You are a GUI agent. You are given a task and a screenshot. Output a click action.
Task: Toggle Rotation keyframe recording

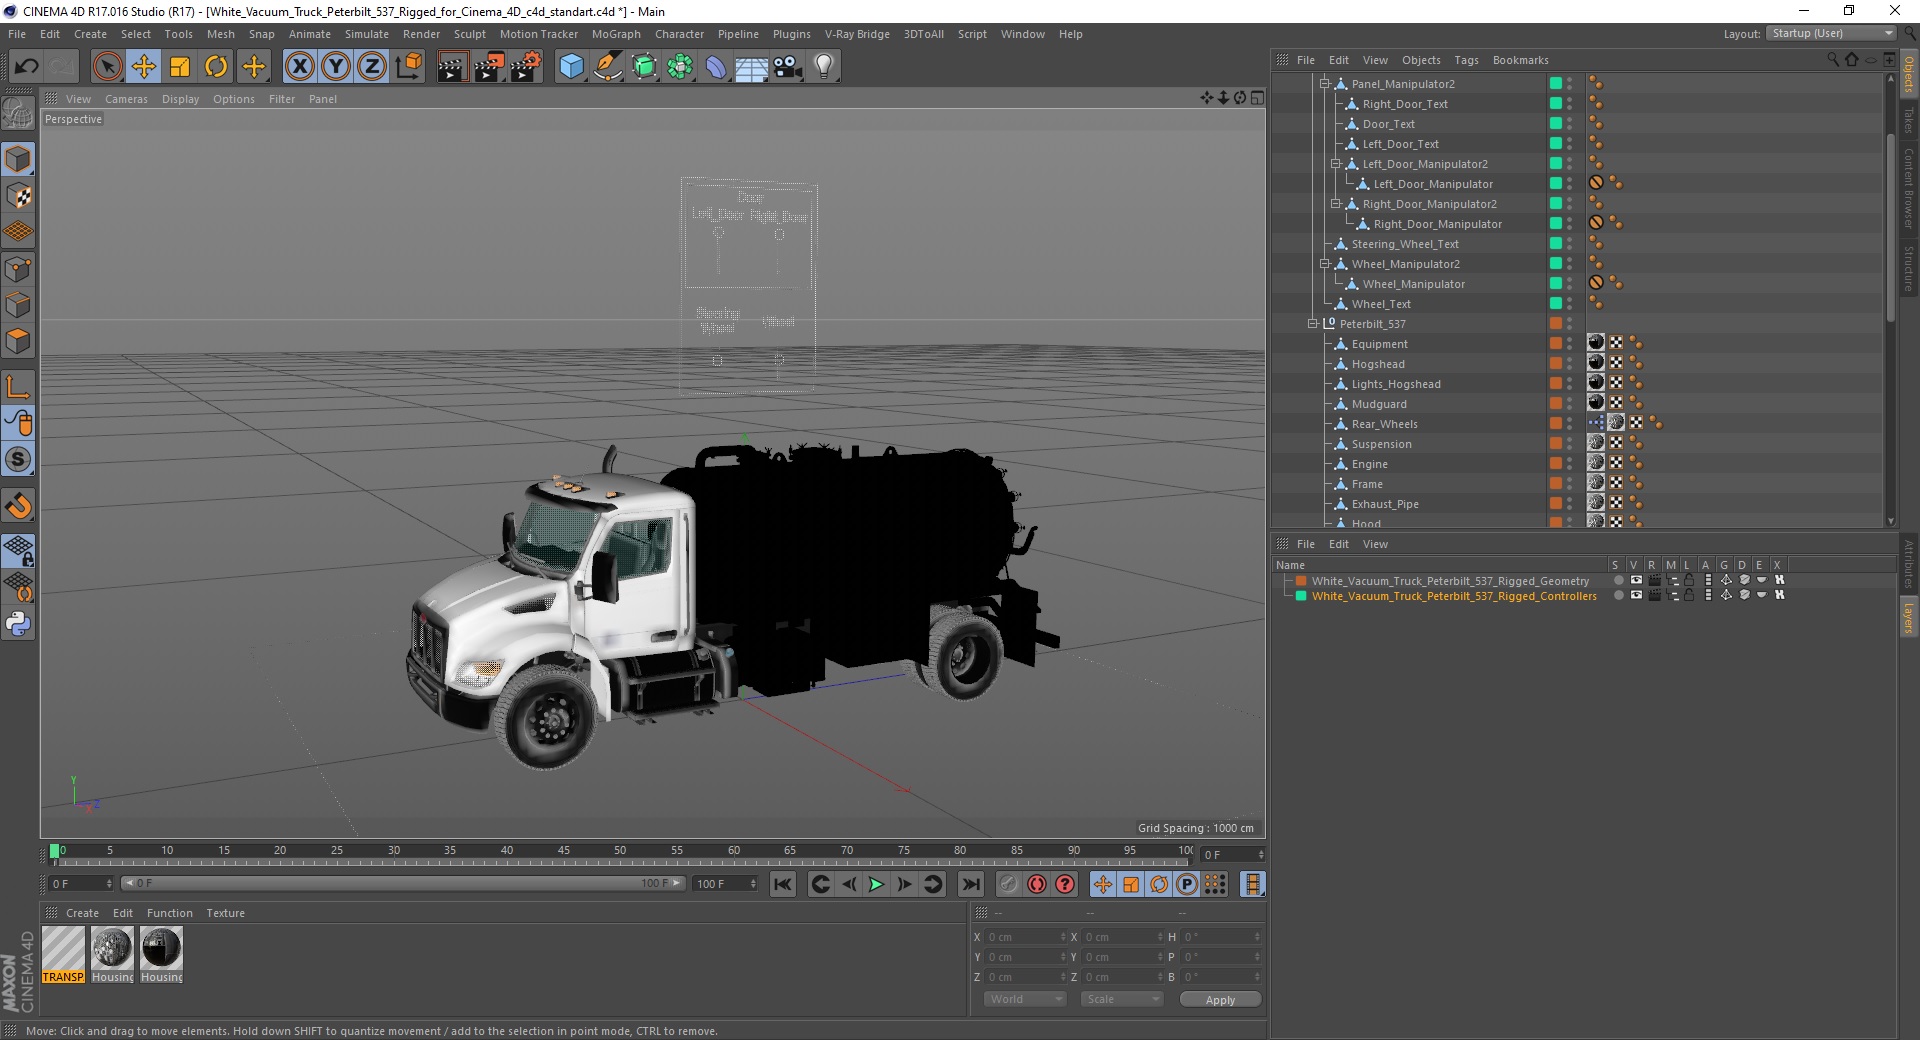pyautogui.click(x=1159, y=884)
